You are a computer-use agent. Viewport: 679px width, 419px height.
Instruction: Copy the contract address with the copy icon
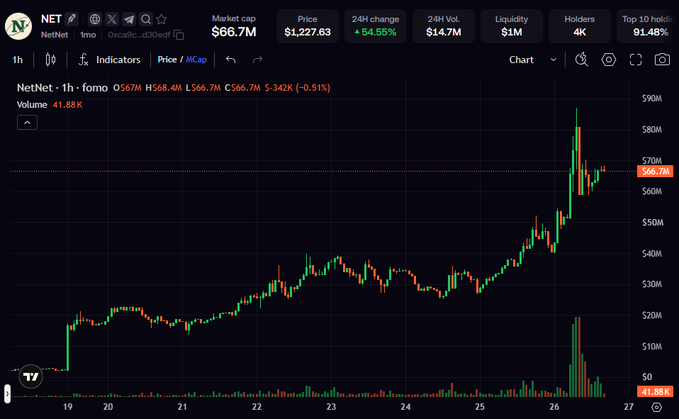[178, 35]
